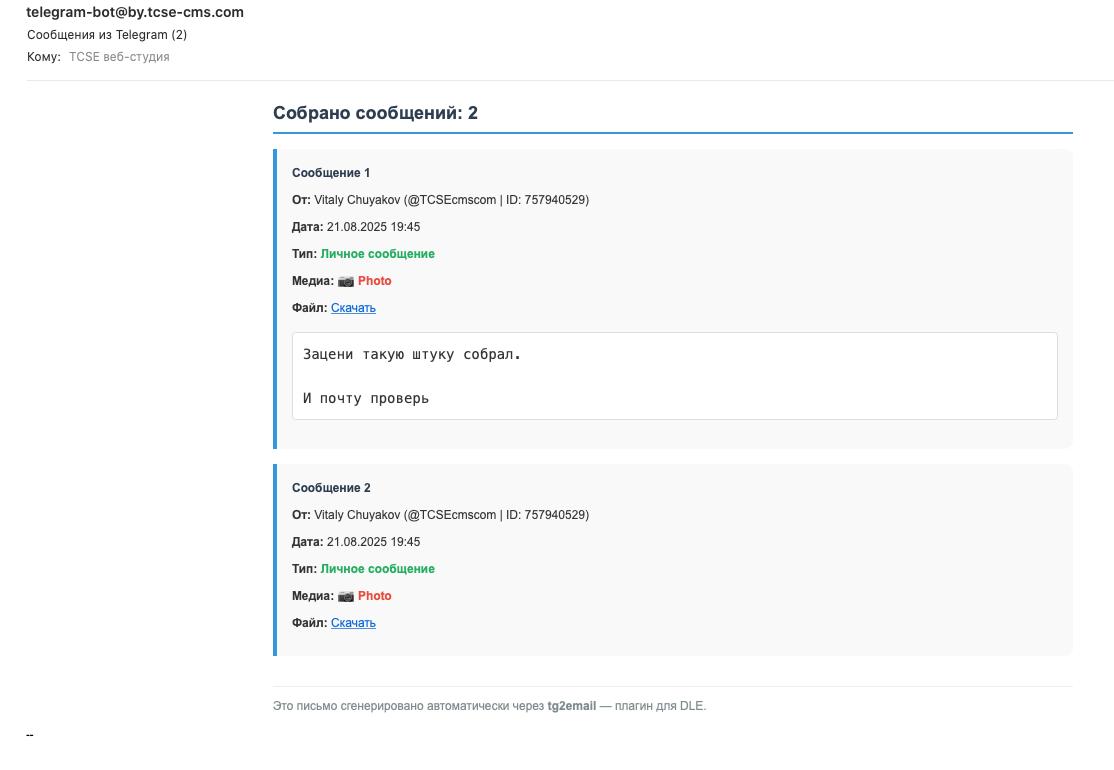This screenshot has width=1114, height=770.
Task: Click text Зацени такую штуку собрал.
Action: point(412,354)
